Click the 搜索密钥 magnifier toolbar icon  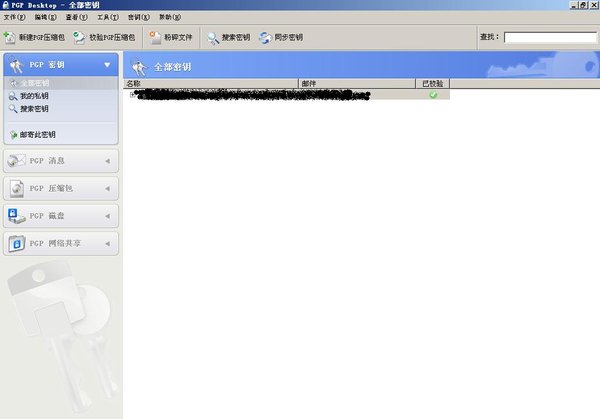pos(213,37)
